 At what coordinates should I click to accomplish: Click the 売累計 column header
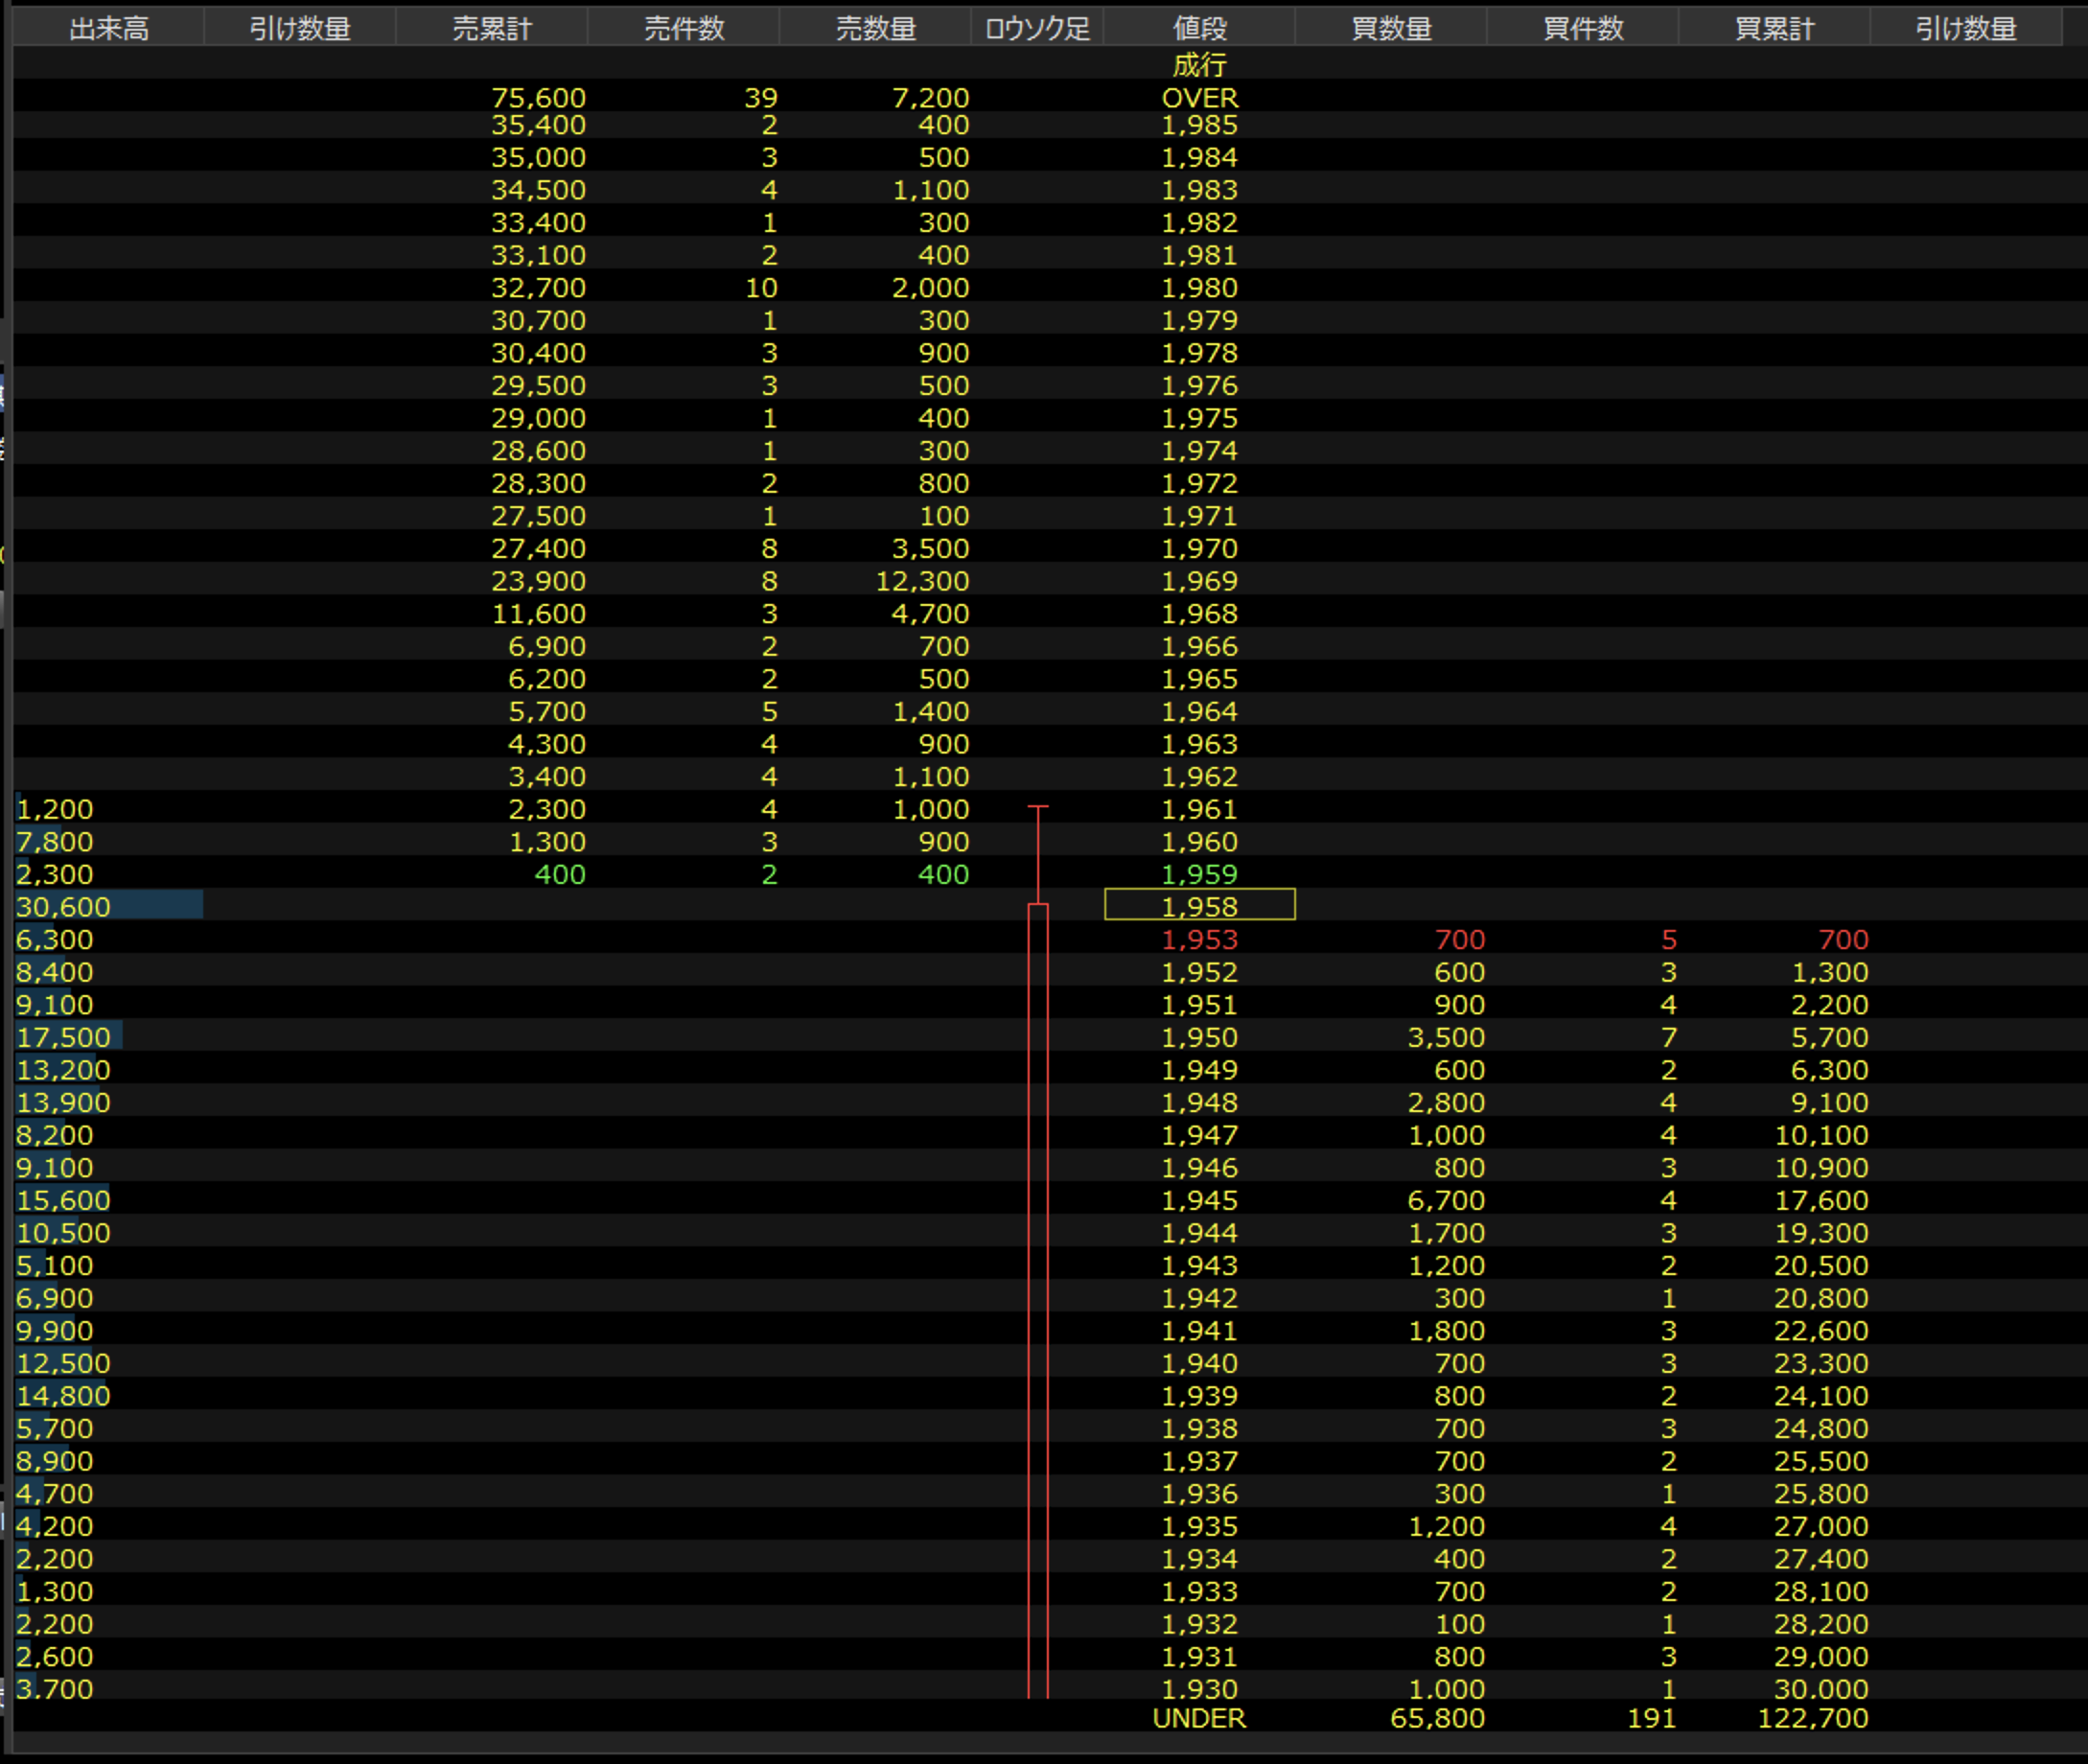point(491,28)
